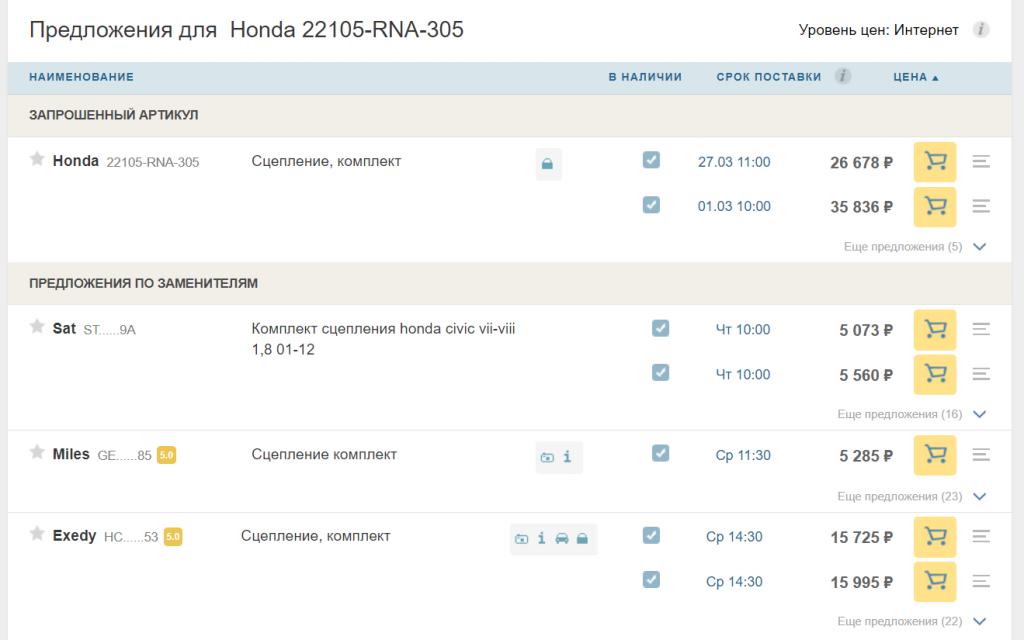The image size is (1024, 640).
Task: Toggle the in-stock checkbox for the 26 678 ₽ offer
Action: (651, 160)
